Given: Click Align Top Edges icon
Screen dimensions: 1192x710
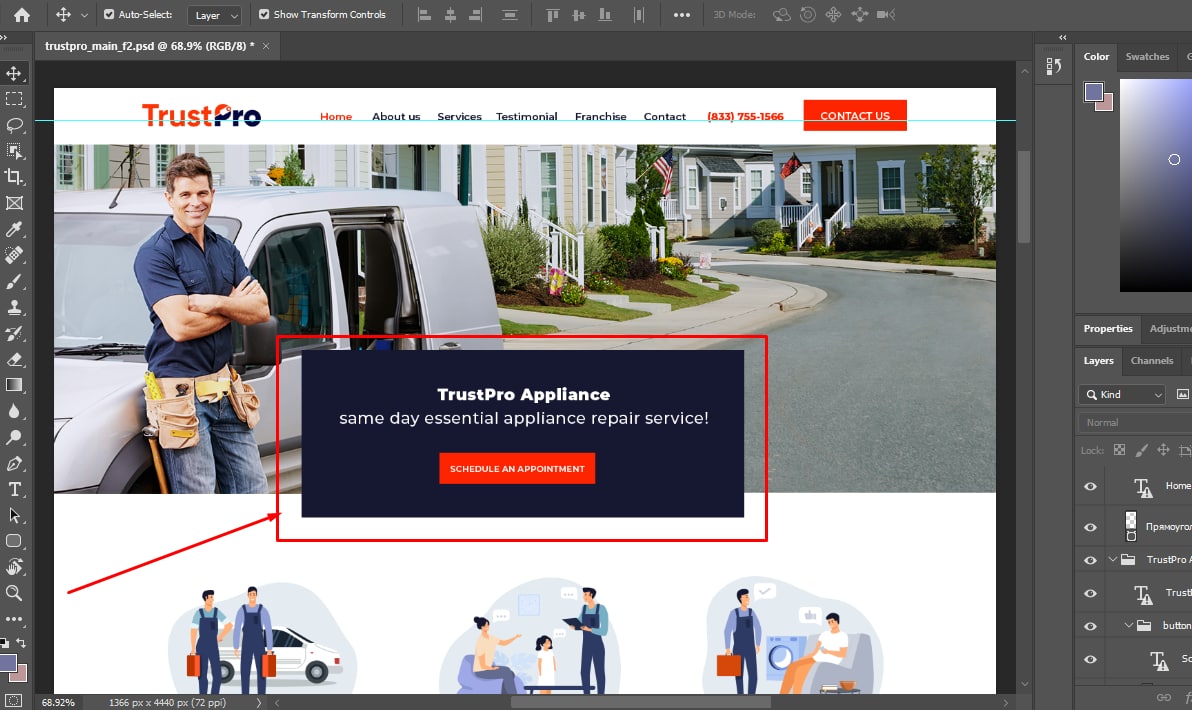Looking at the screenshot, I should (x=553, y=14).
